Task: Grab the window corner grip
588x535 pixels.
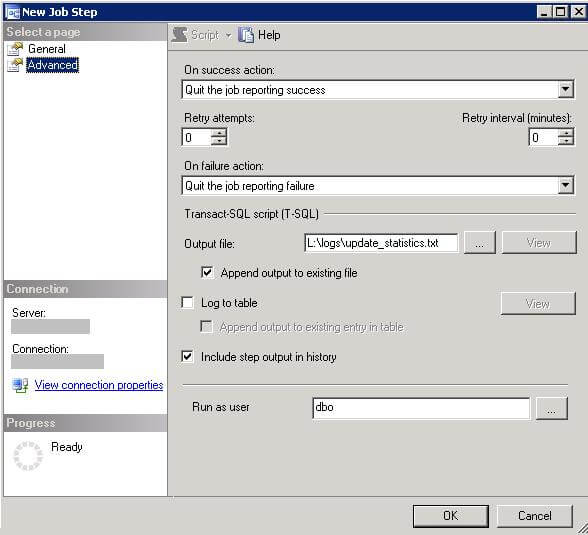Action: [x=582, y=529]
